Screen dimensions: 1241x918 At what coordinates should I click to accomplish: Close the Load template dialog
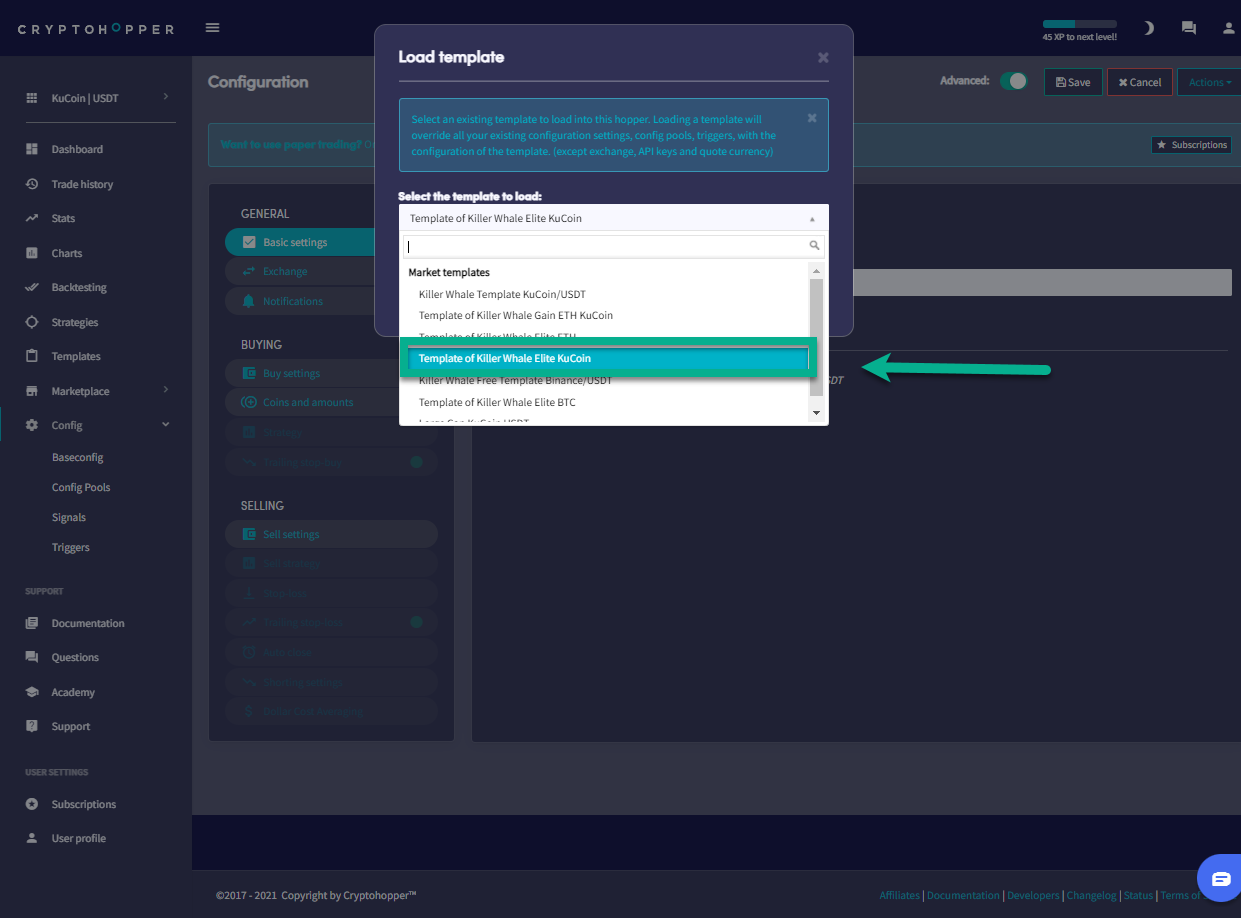[x=823, y=58]
